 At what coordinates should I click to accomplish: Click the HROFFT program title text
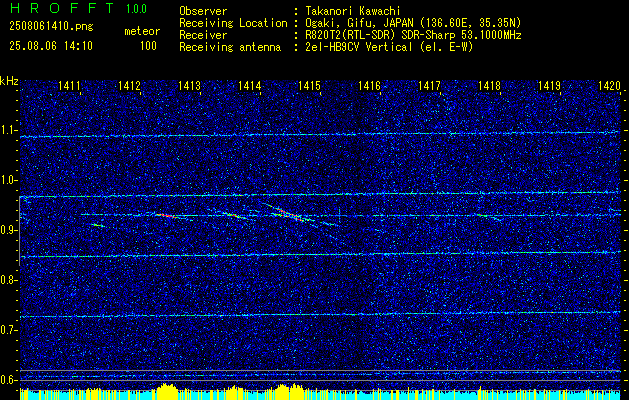(x=62, y=8)
